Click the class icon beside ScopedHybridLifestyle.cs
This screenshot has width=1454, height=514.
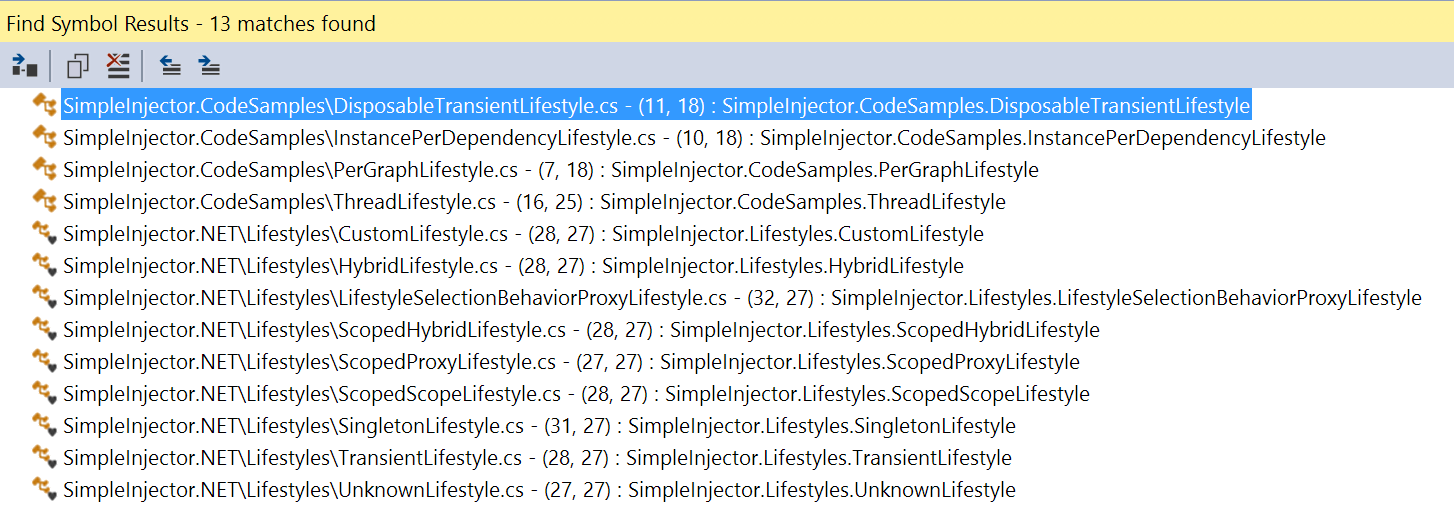point(44,329)
